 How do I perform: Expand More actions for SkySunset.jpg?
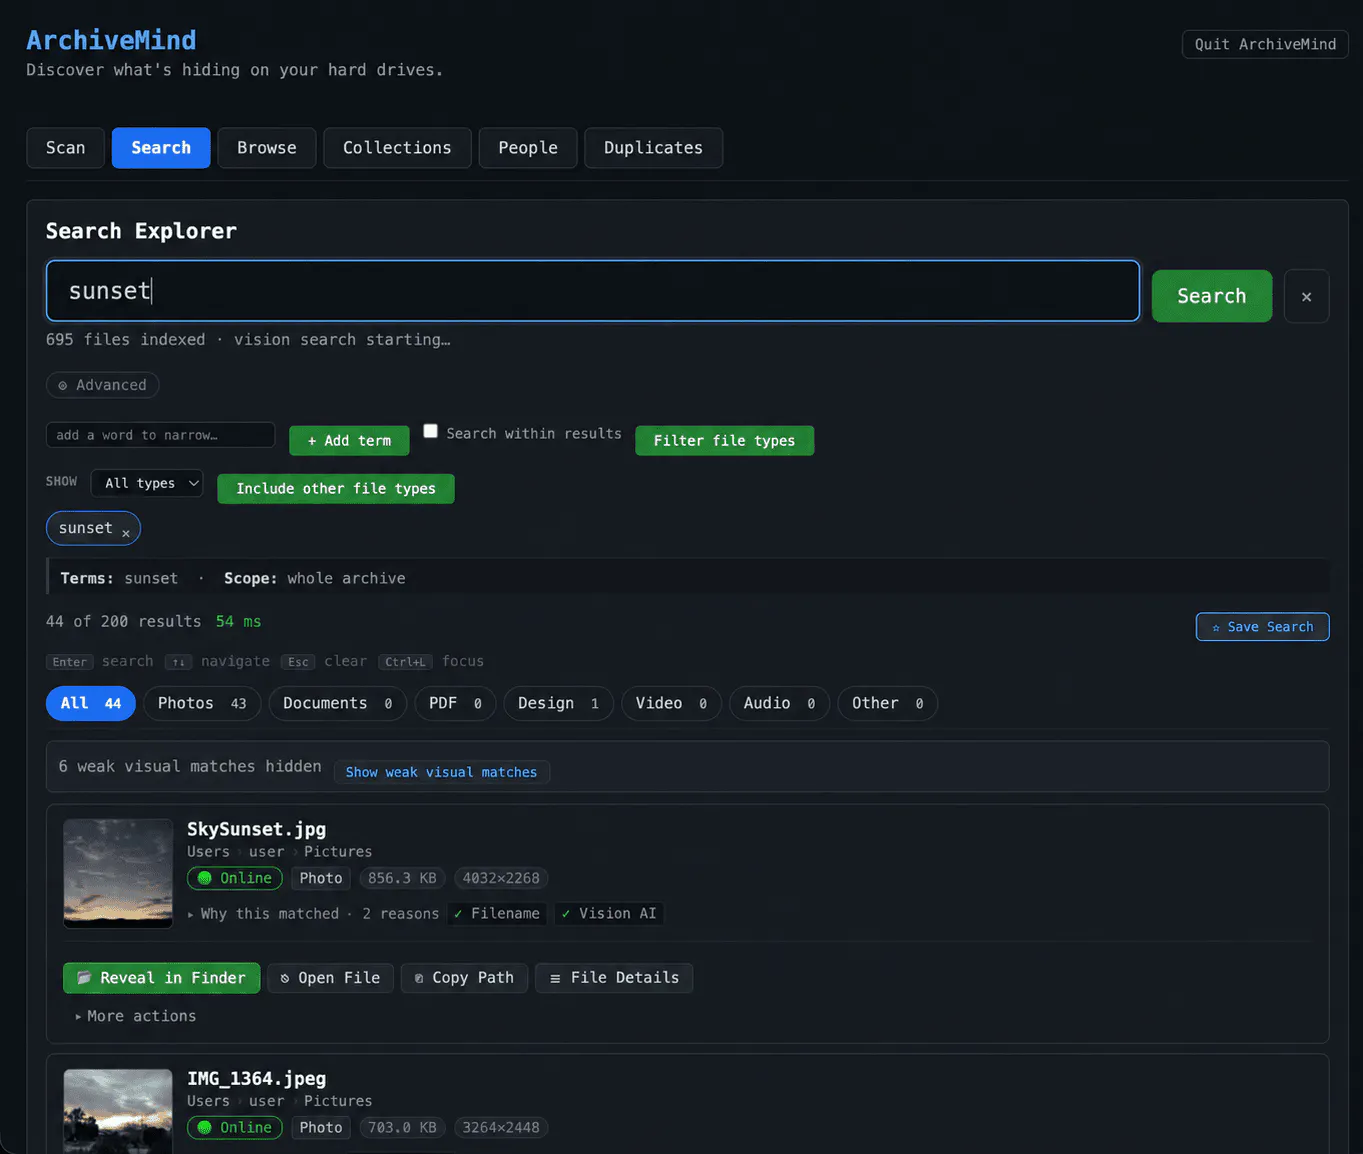click(x=136, y=1016)
